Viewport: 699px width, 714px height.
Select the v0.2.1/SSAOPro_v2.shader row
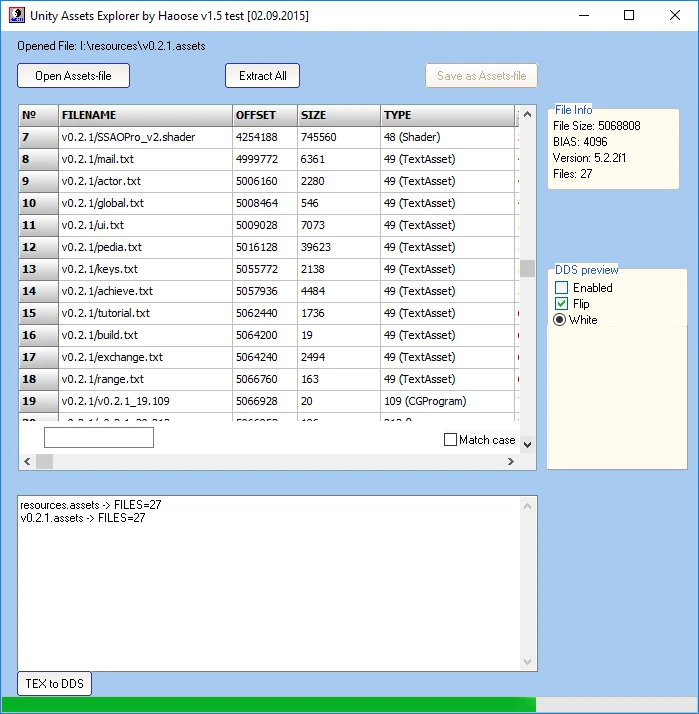pyautogui.click(x=144, y=137)
